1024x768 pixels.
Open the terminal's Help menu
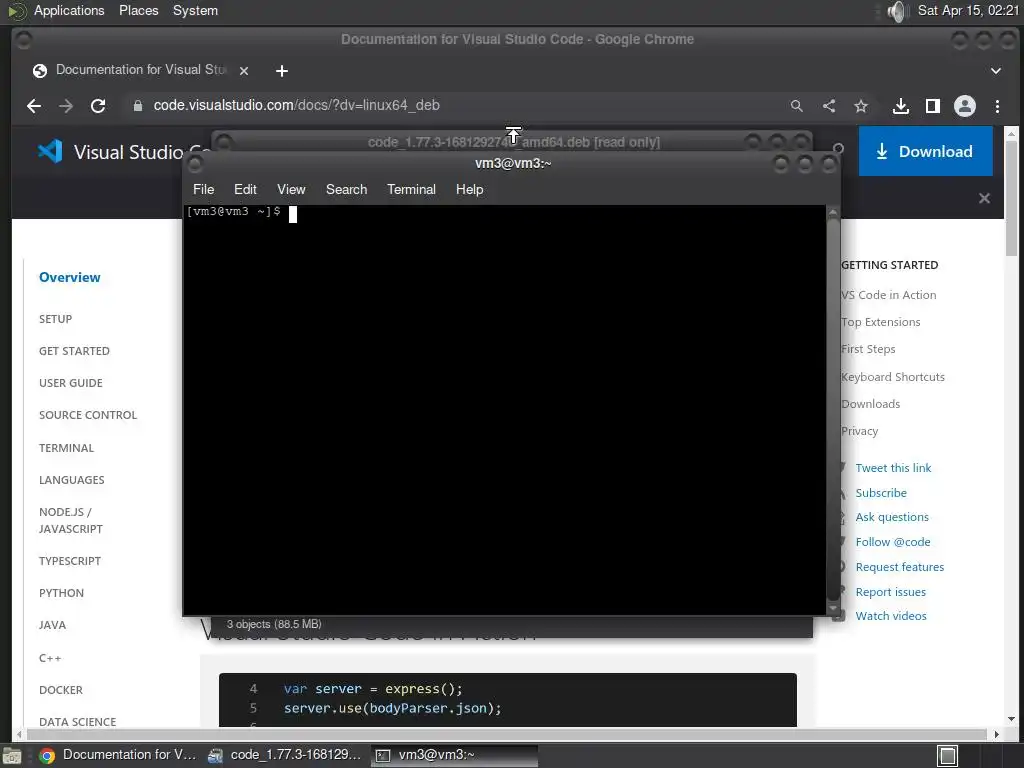click(x=469, y=189)
